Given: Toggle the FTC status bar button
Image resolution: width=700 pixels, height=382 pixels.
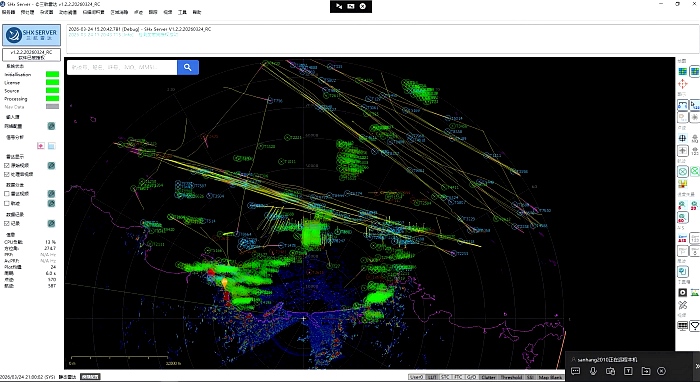Looking at the screenshot, I should 458,377.
